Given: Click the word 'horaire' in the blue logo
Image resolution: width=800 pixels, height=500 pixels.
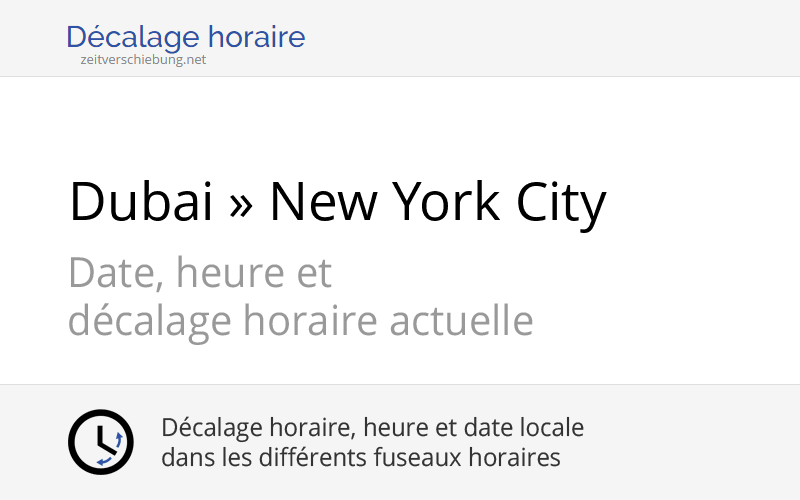Looking at the screenshot, I should click(x=258, y=38).
